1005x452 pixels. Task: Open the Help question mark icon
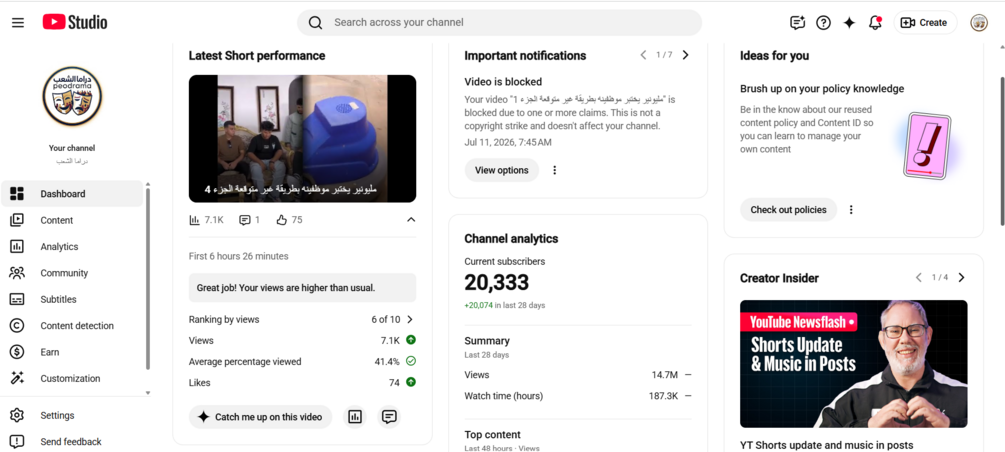coord(823,22)
